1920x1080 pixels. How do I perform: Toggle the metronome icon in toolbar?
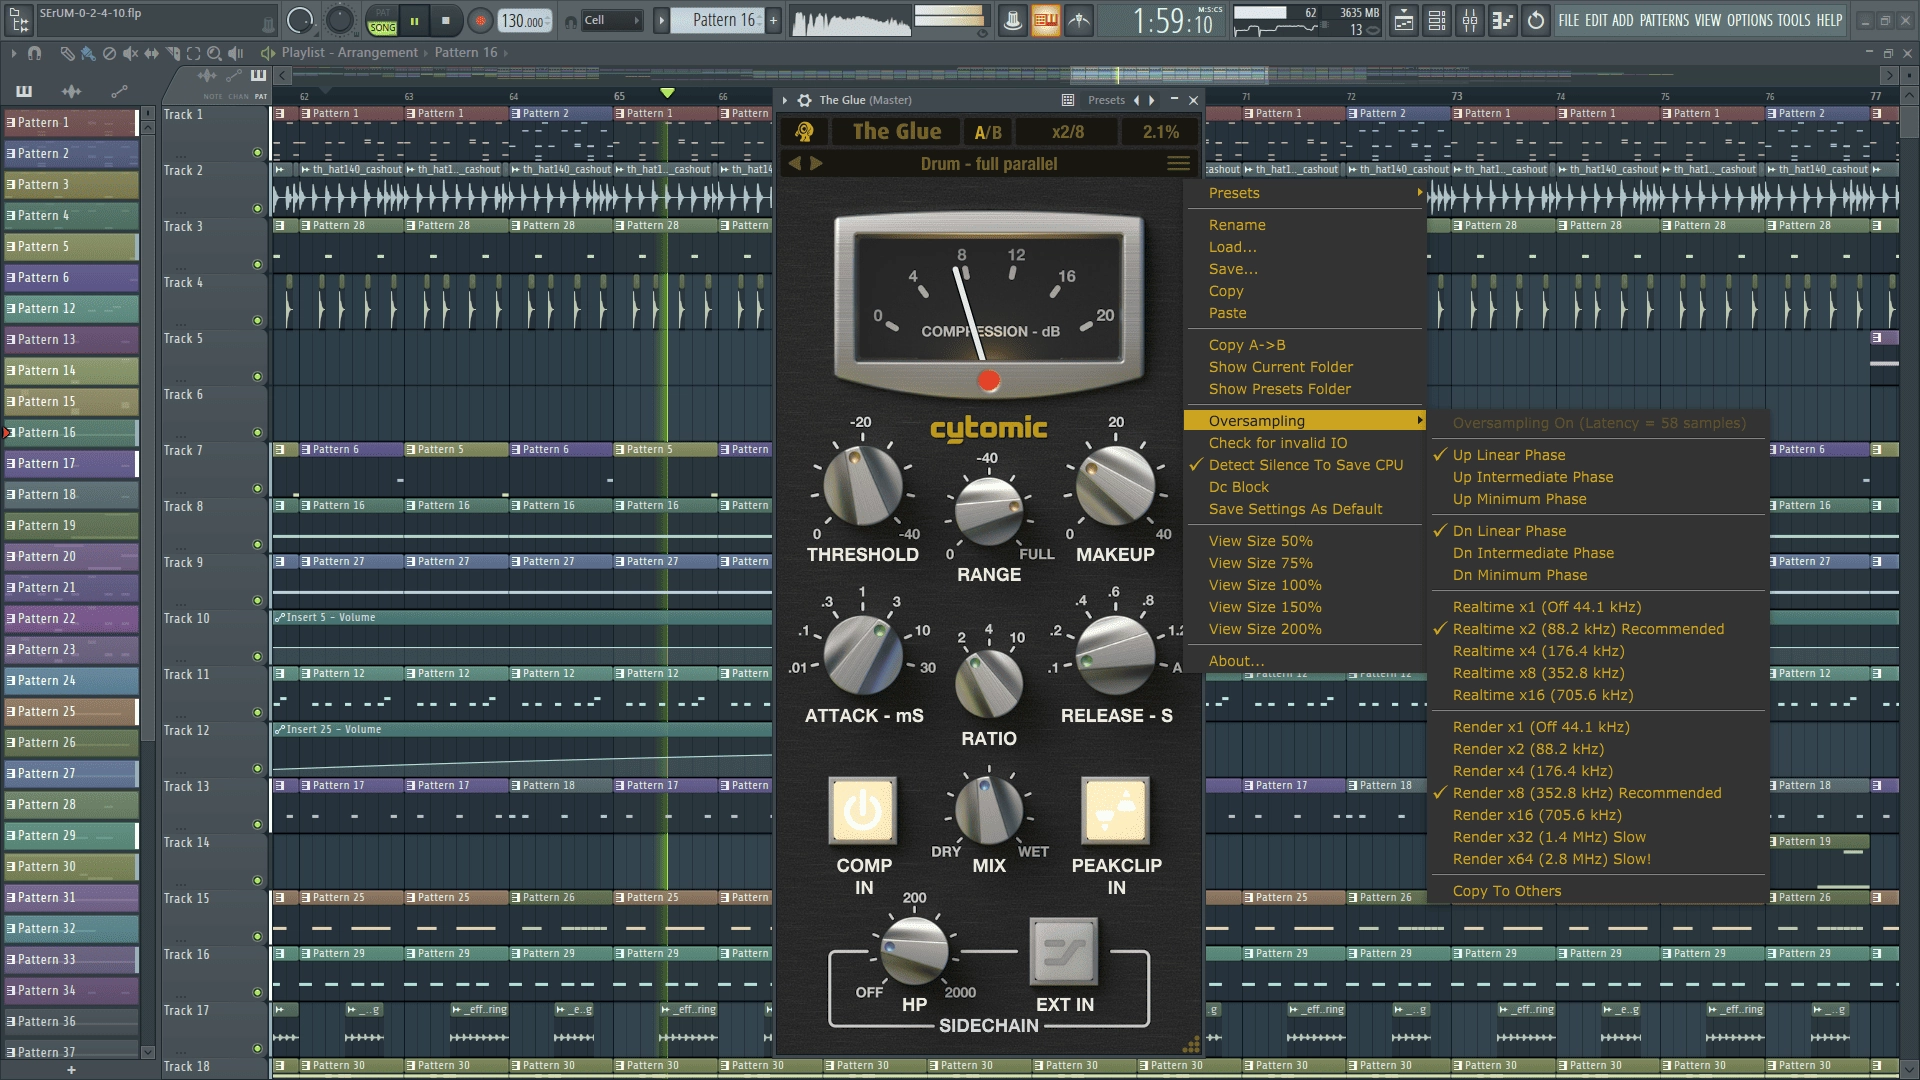point(1013,20)
